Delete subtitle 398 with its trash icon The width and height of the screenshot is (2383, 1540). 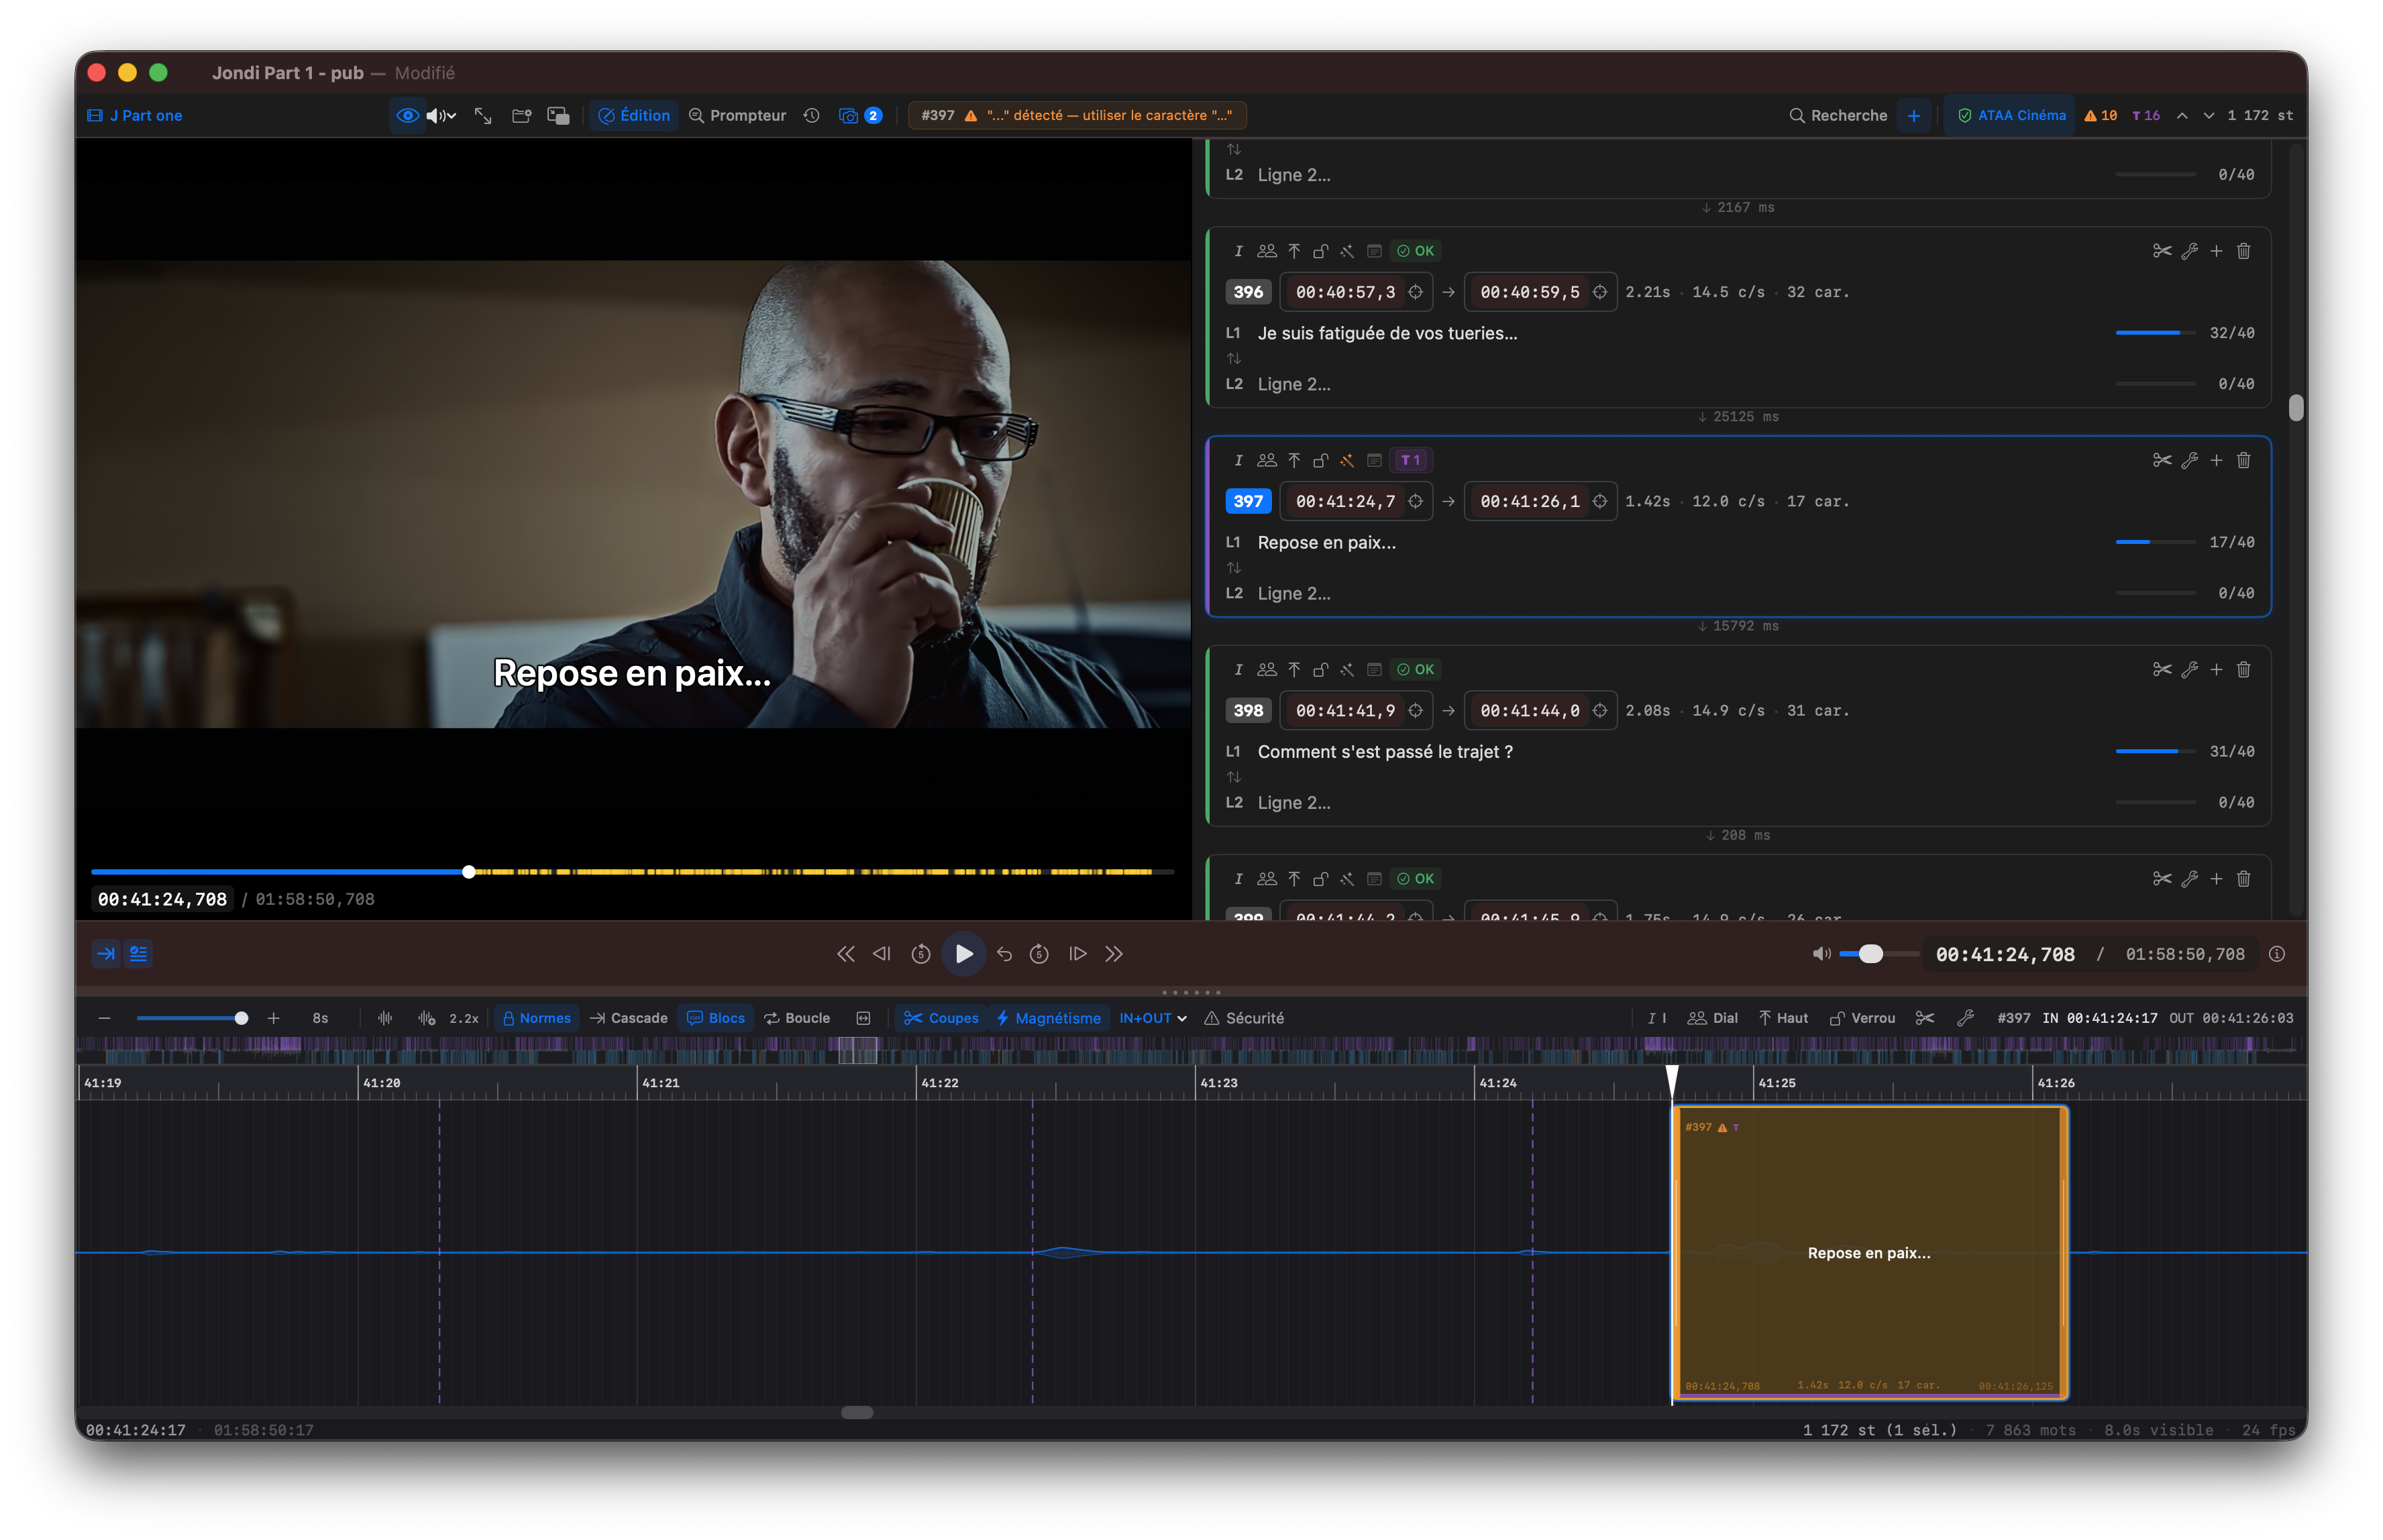[2243, 669]
